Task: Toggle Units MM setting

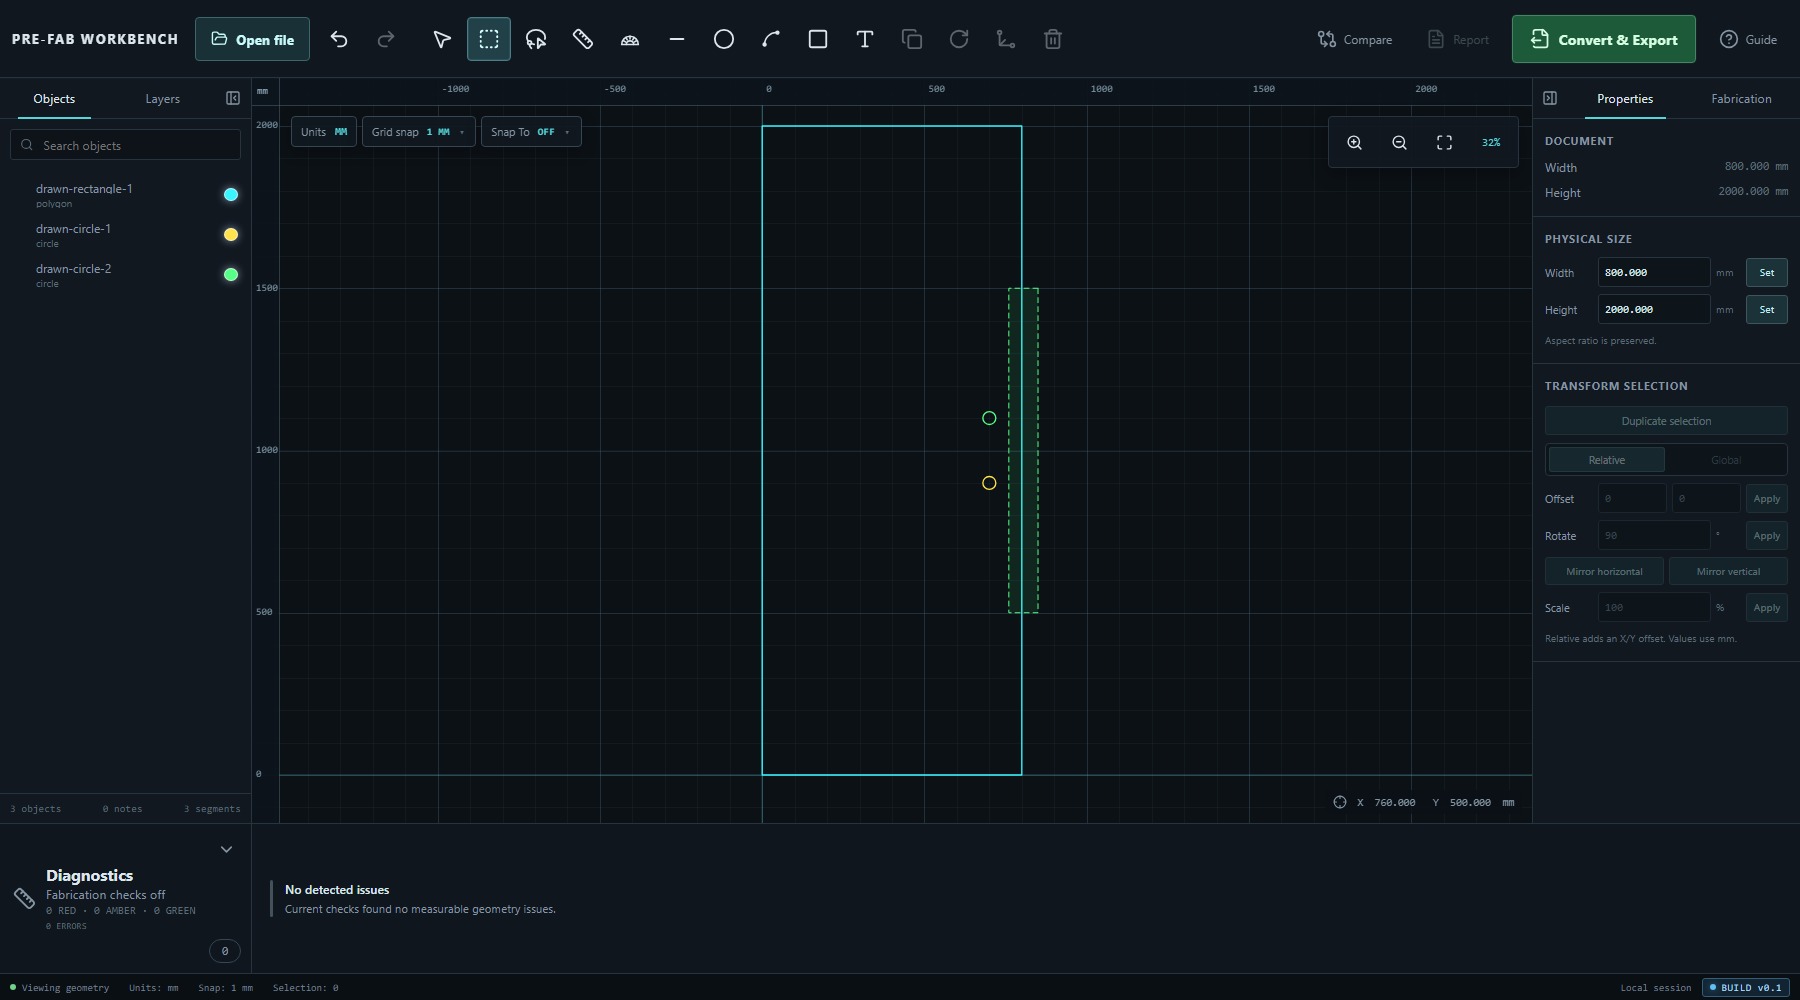Action: (324, 132)
